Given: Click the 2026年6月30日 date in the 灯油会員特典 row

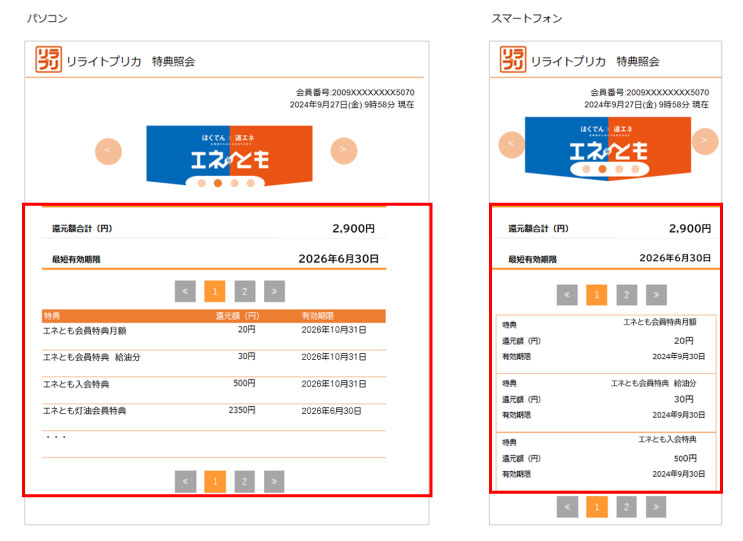Looking at the screenshot, I should click(x=331, y=411).
